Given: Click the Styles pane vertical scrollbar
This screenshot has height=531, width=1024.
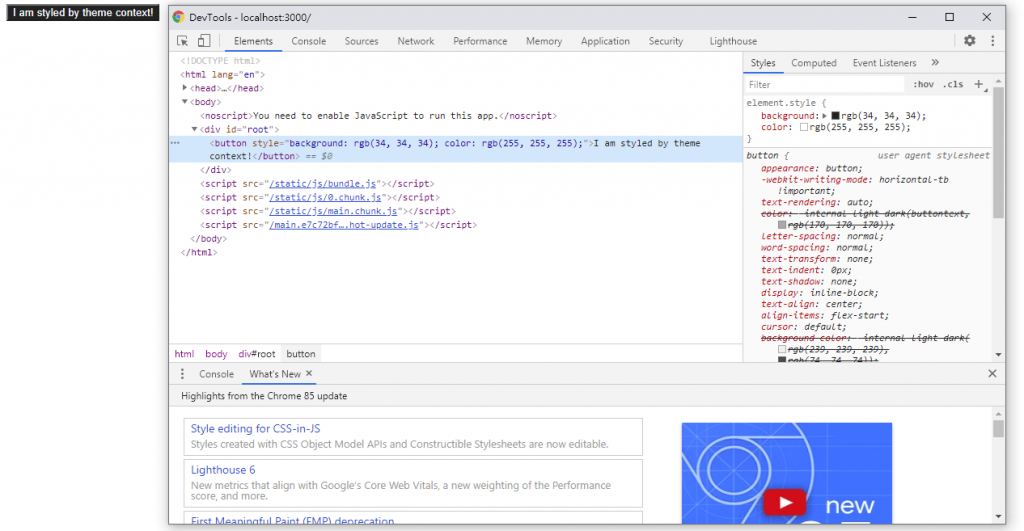Looking at the screenshot, I should point(998,152).
